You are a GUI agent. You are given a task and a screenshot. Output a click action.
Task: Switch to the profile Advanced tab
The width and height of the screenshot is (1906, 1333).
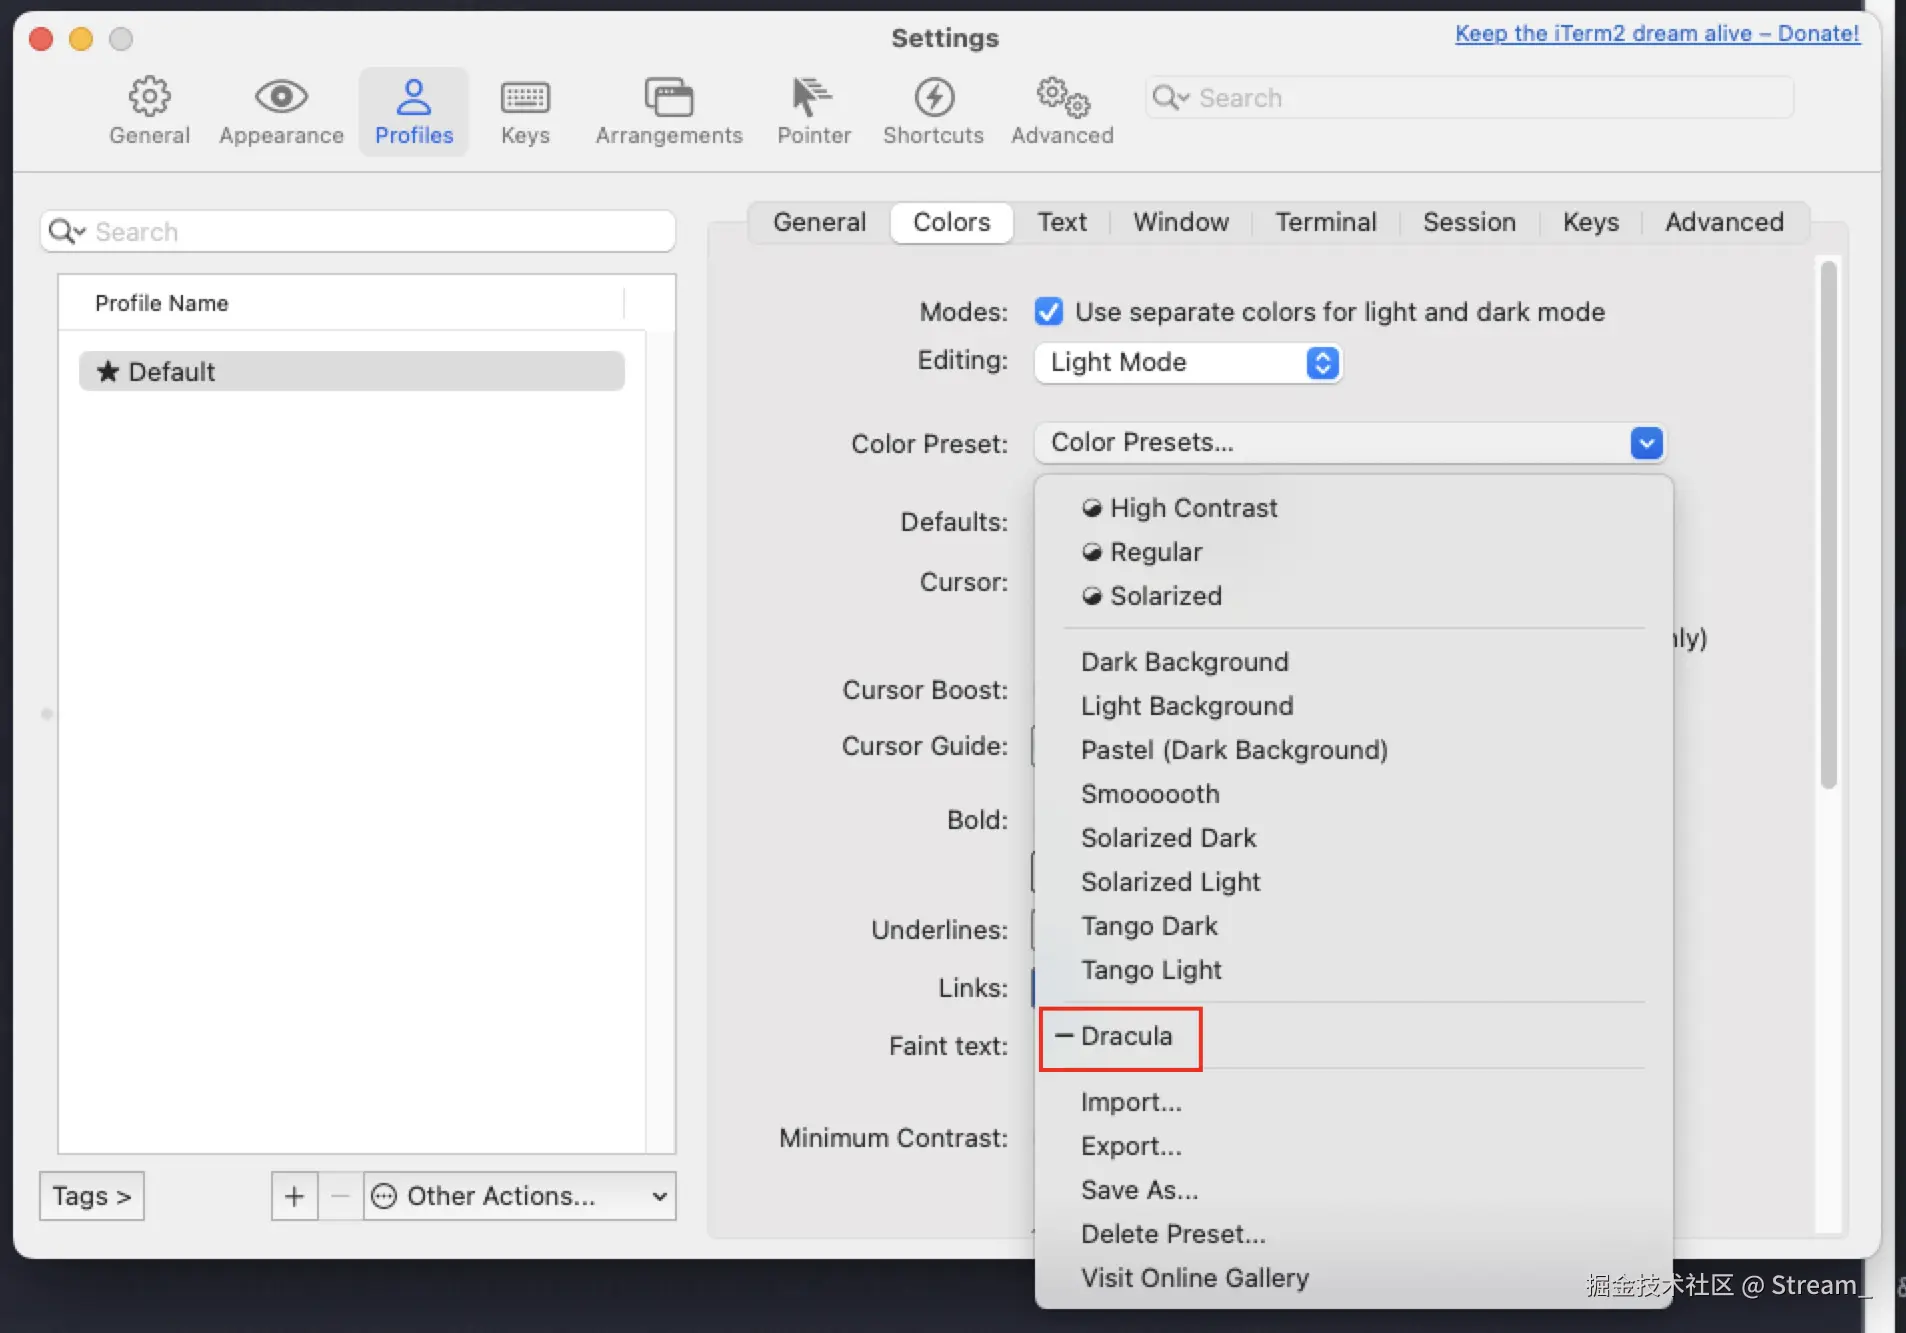[x=1724, y=222]
